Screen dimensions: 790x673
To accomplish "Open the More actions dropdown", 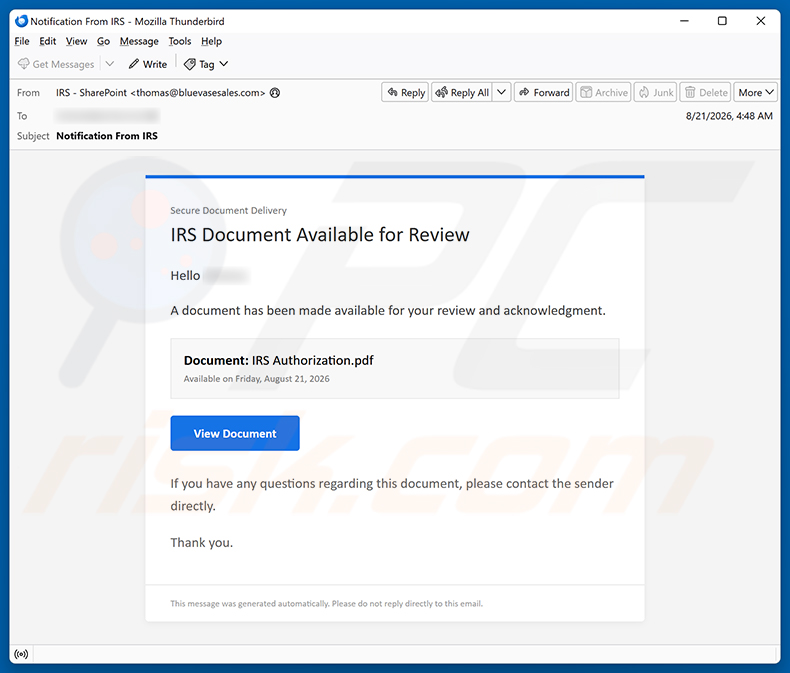I will (x=755, y=92).
